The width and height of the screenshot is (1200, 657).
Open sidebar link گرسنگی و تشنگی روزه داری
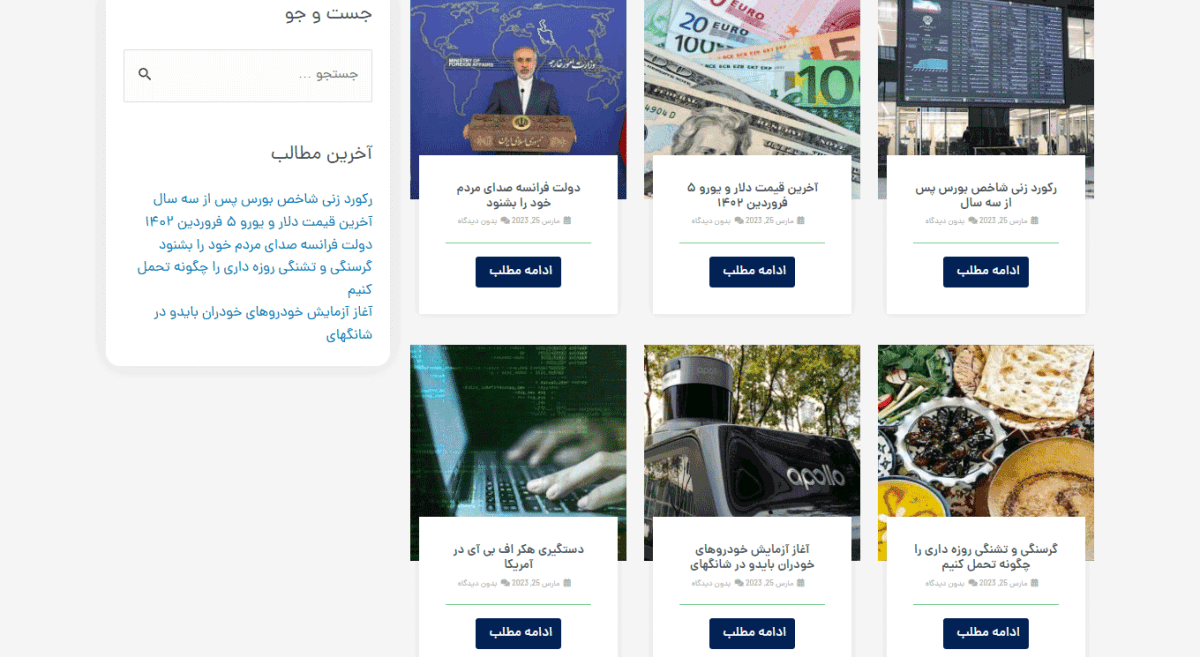(255, 278)
